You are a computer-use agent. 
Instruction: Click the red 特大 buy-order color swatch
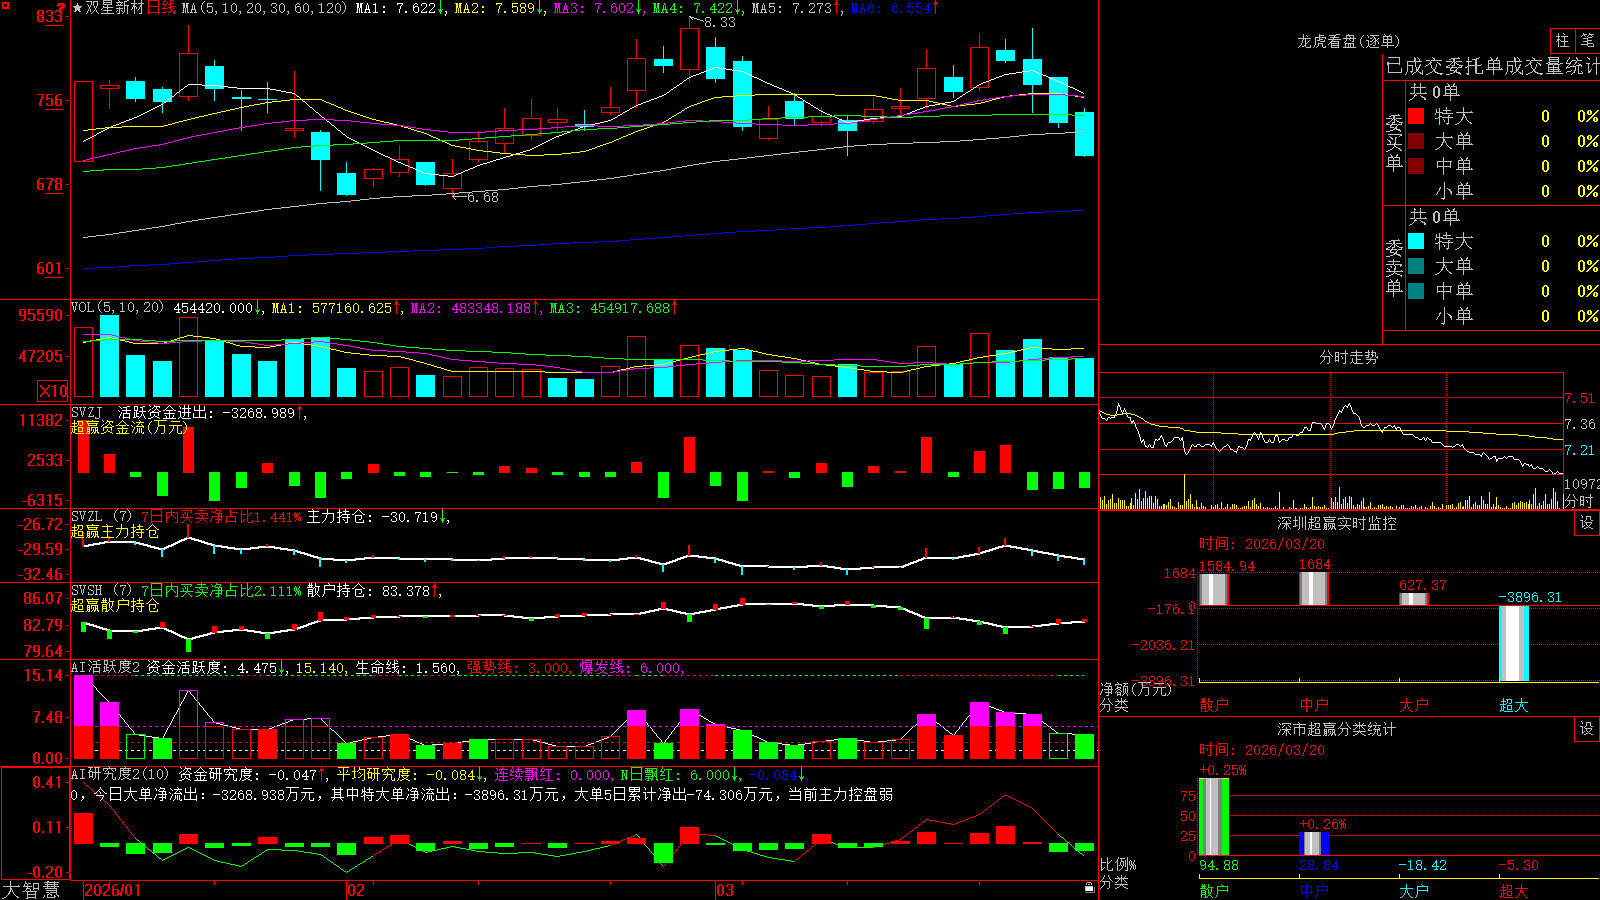1416,116
